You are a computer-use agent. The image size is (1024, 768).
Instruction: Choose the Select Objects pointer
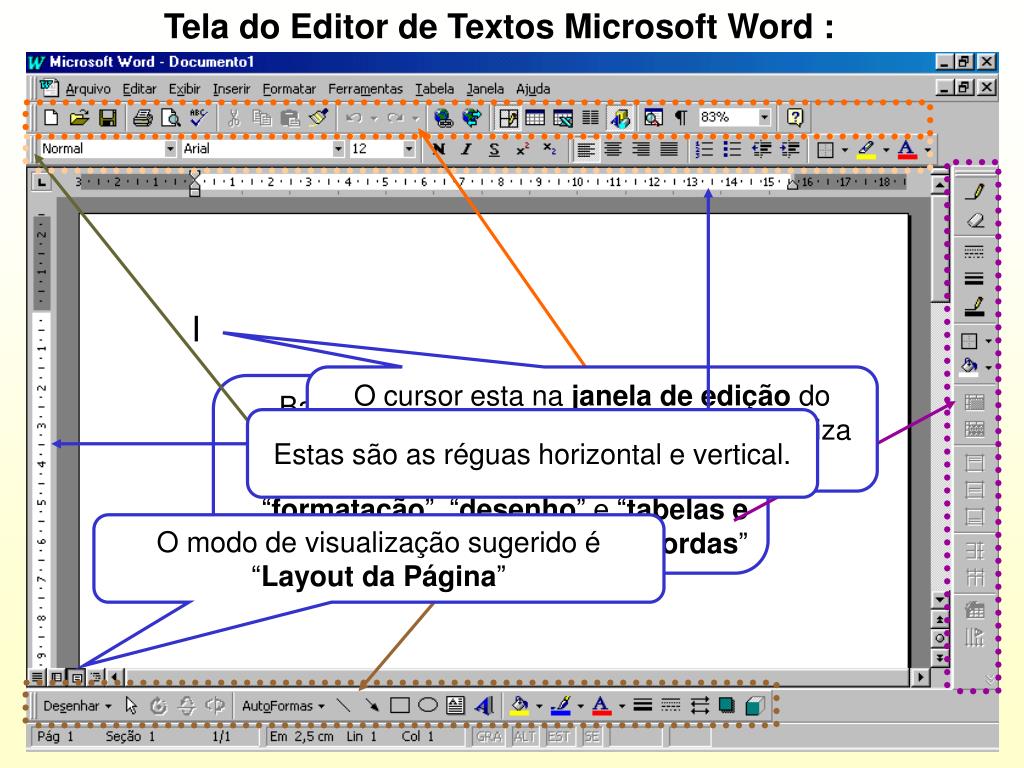click(x=131, y=705)
